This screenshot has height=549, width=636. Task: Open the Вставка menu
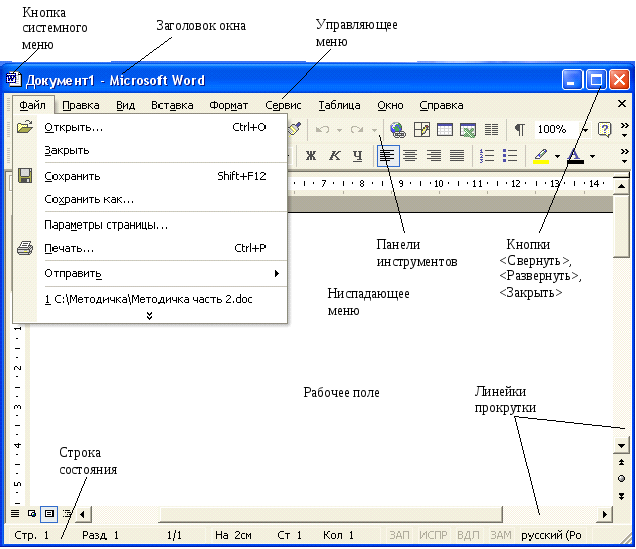pos(172,105)
